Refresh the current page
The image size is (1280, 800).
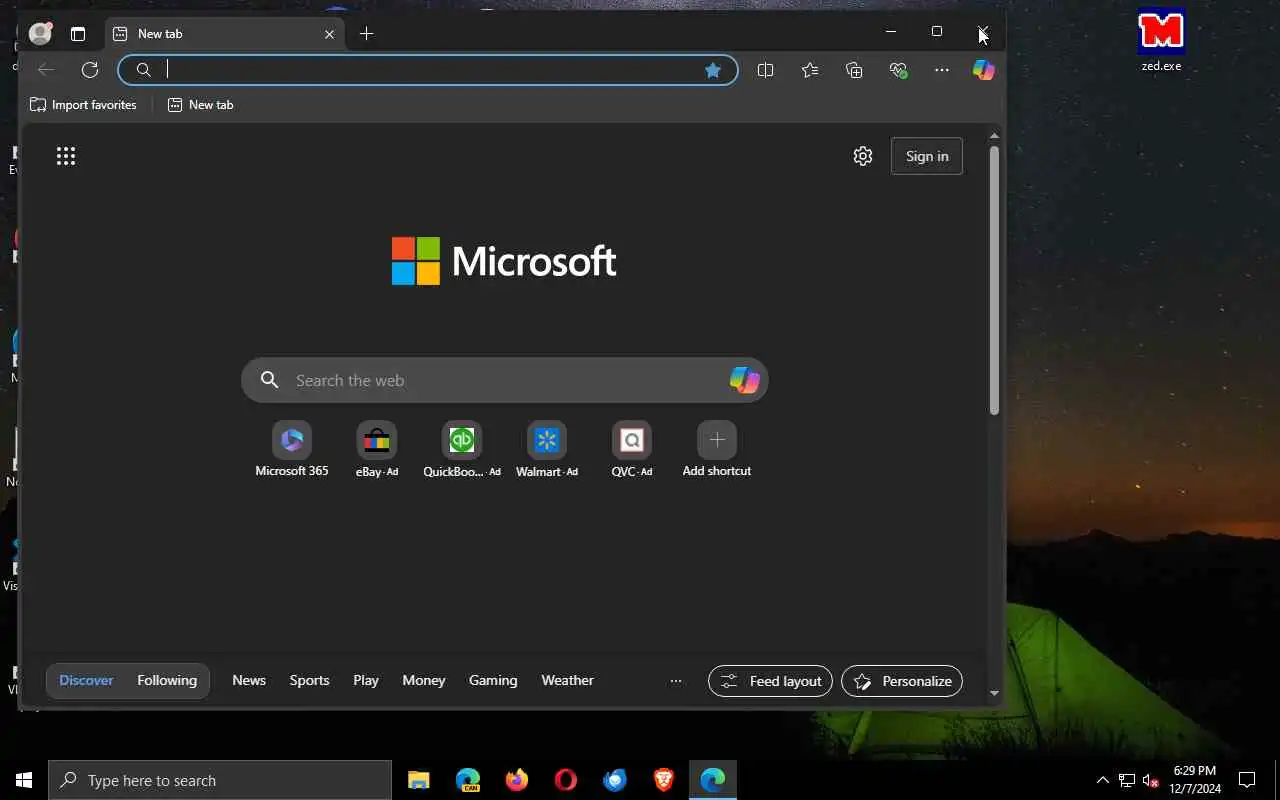[90, 69]
